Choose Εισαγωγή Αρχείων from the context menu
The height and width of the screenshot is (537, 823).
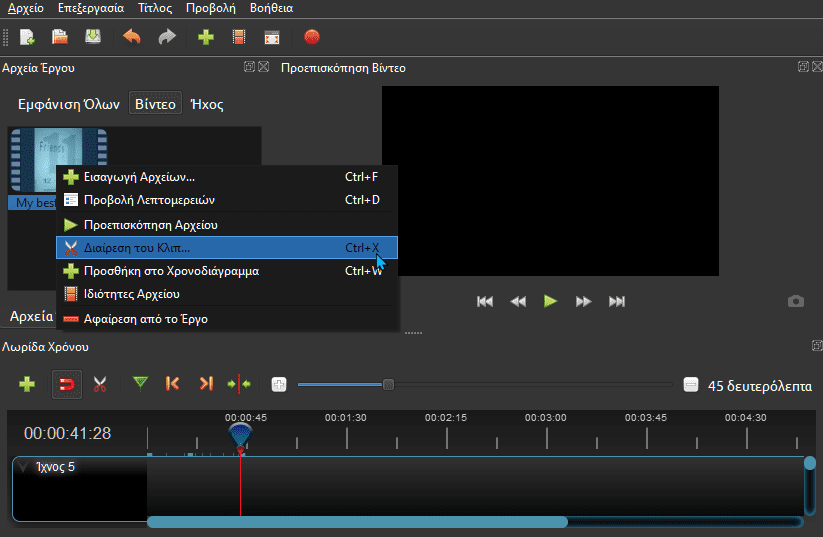[x=227, y=177]
